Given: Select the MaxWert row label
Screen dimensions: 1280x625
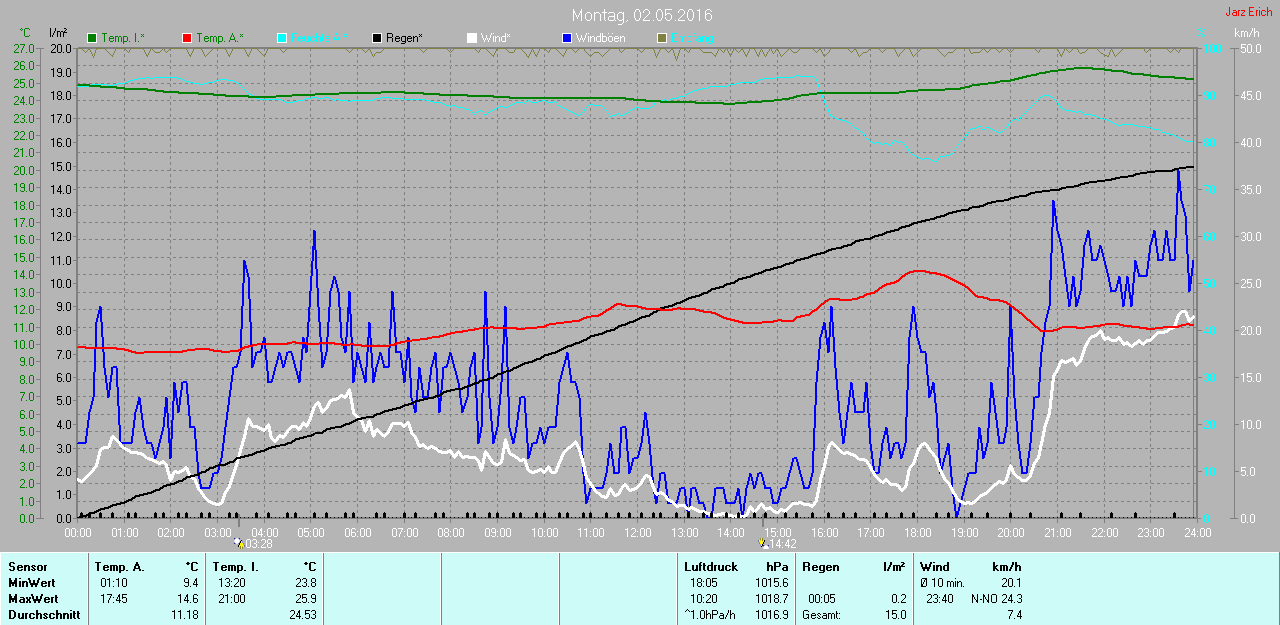Looking at the screenshot, I should click(x=33, y=599).
